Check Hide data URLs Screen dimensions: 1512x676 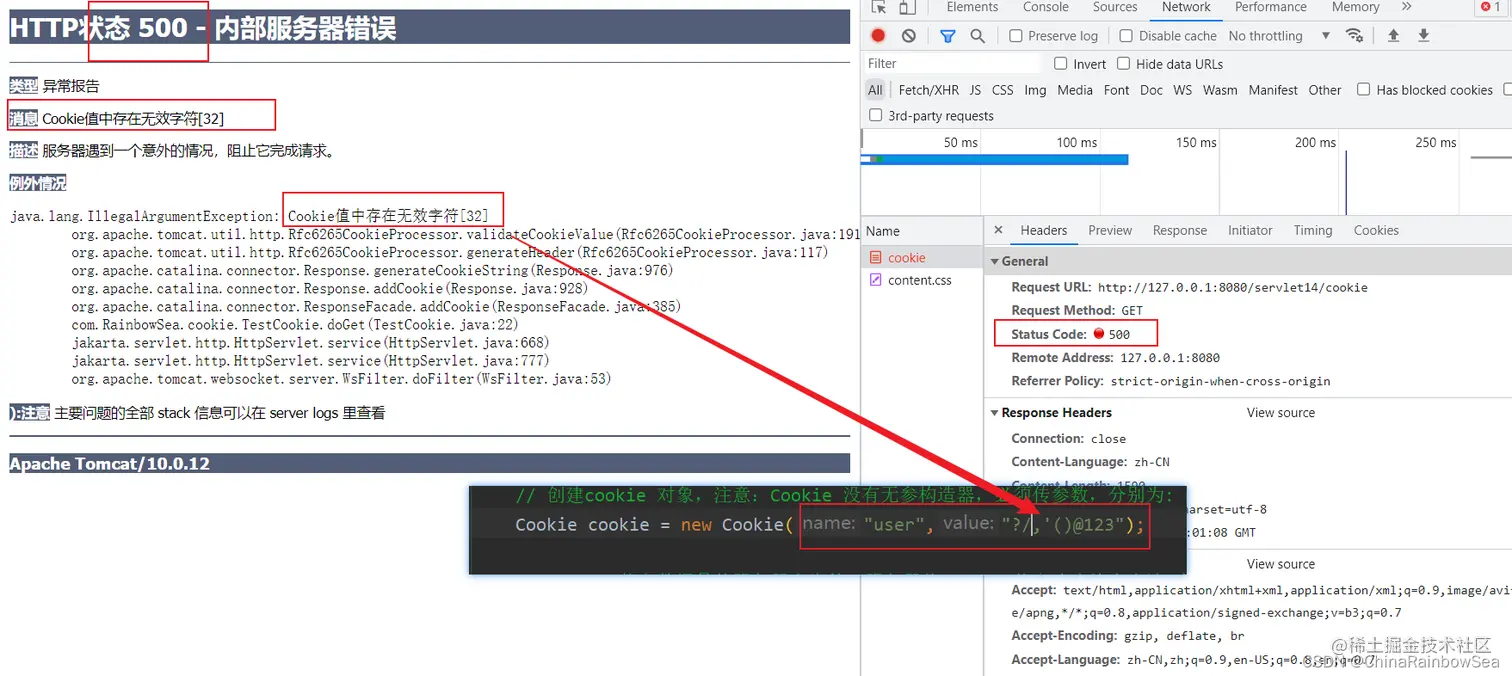(x=1124, y=64)
